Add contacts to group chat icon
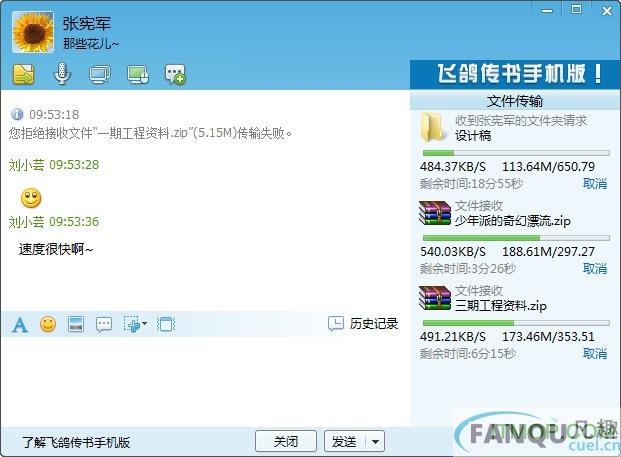This screenshot has width=621, height=457. 175,74
